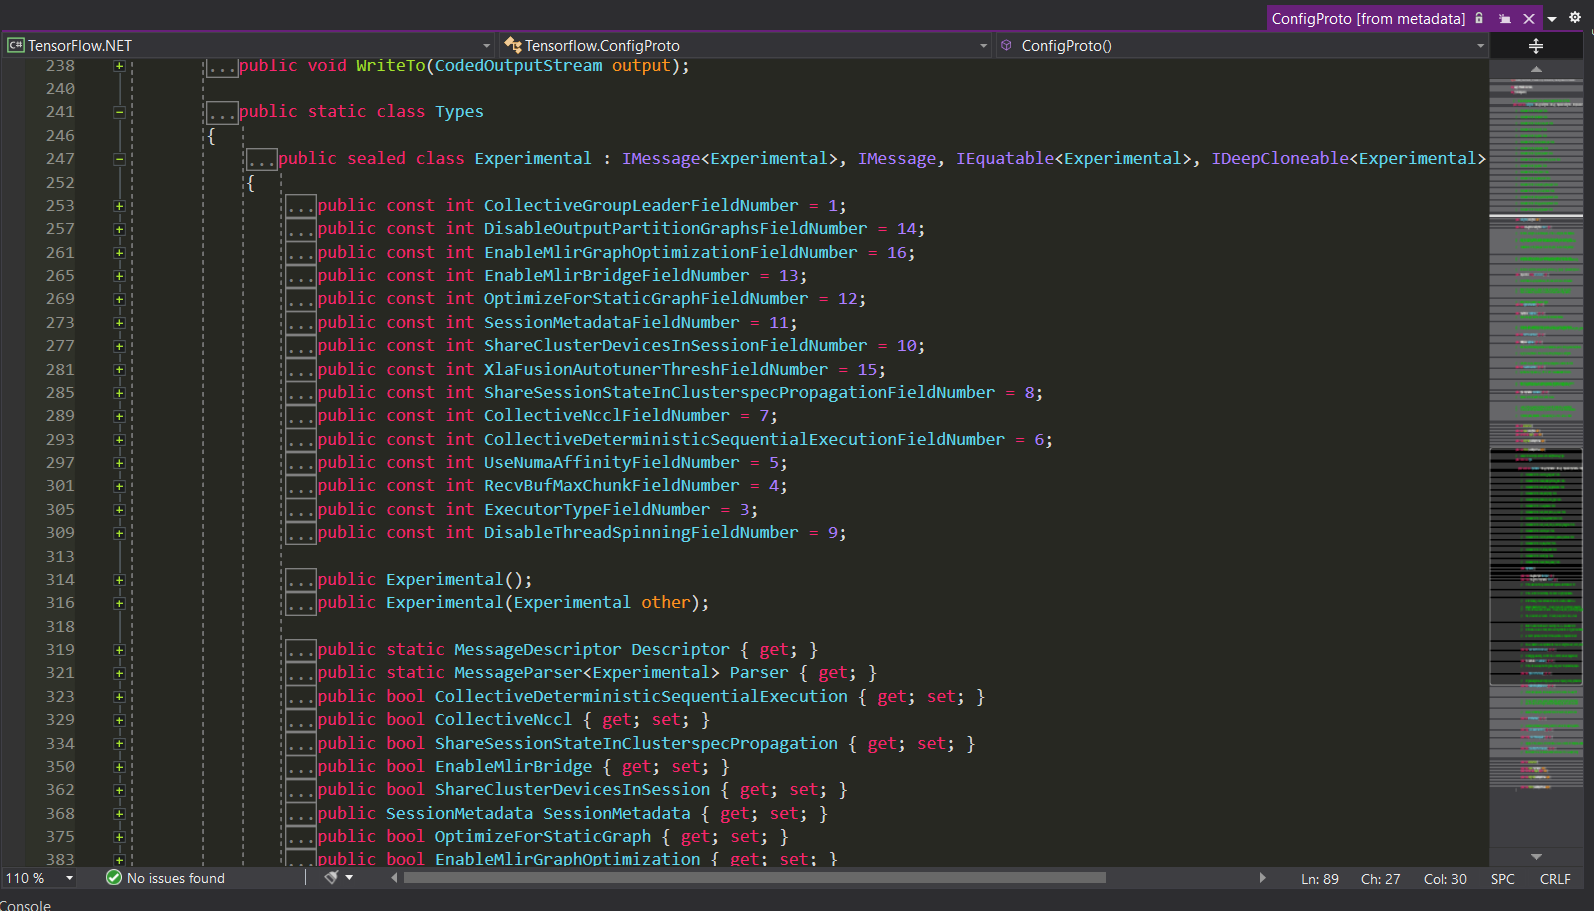Click the CRLF line ending indicator
Image resolution: width=1594 pixels, height=911 pixels.
[1555, 879]
